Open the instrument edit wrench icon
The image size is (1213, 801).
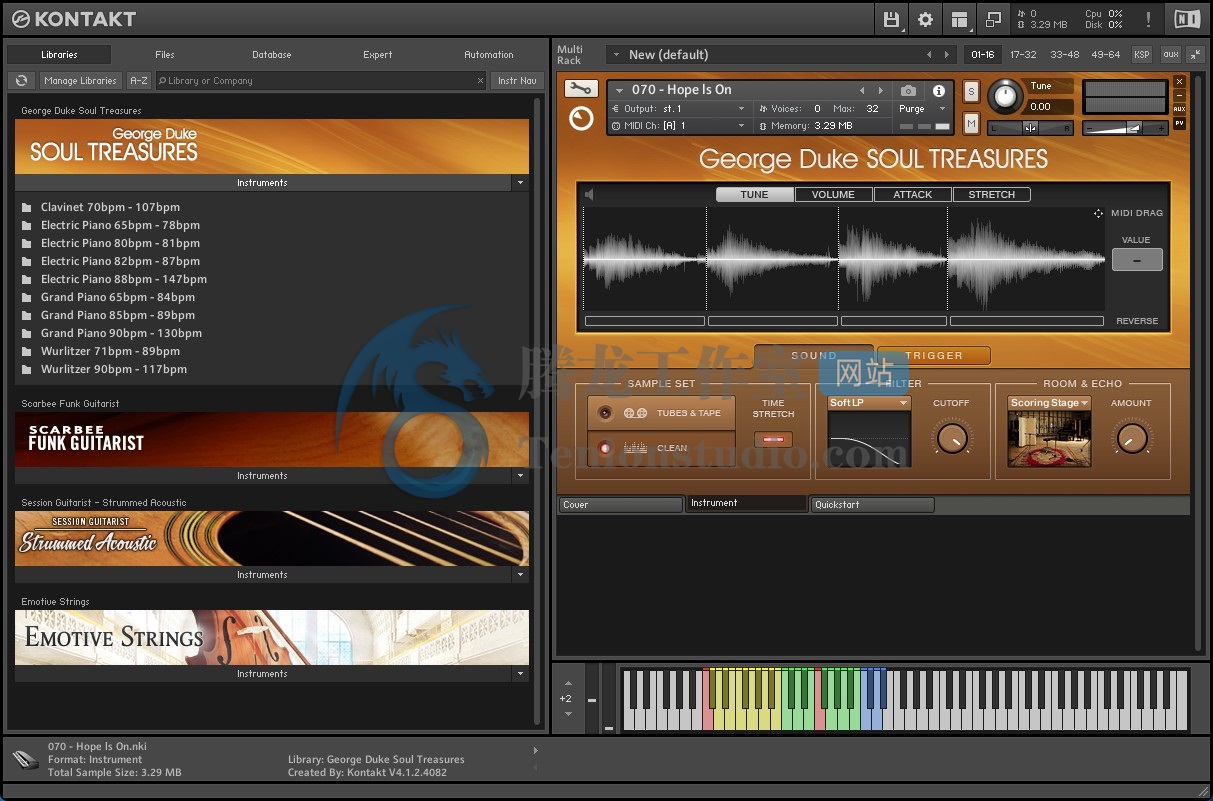point(581,88)
